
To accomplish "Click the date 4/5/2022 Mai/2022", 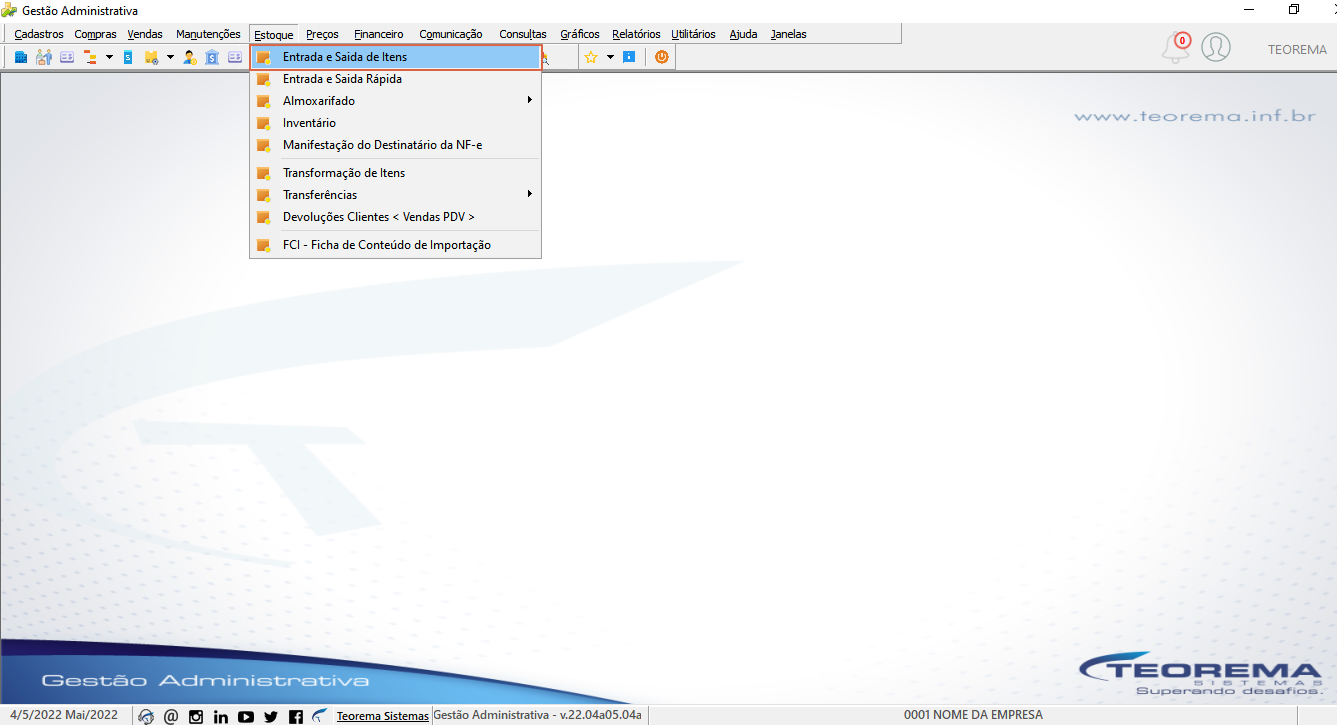I will coord(64,715).
